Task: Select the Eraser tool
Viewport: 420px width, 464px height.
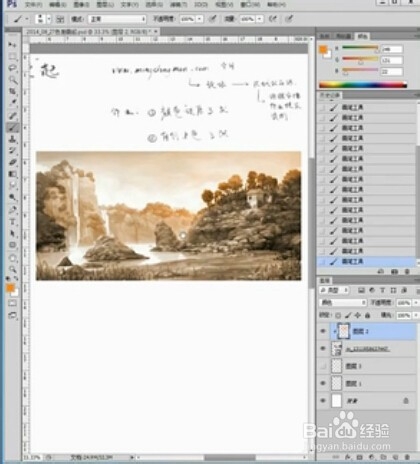Action: [x=12, y=162]
